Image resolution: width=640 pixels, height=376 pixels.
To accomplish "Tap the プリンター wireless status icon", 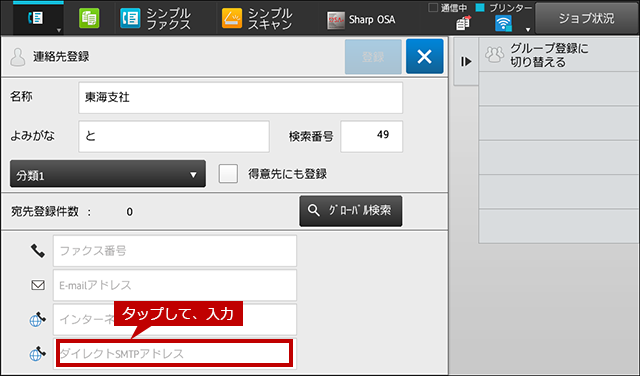I will coord(503,23).
